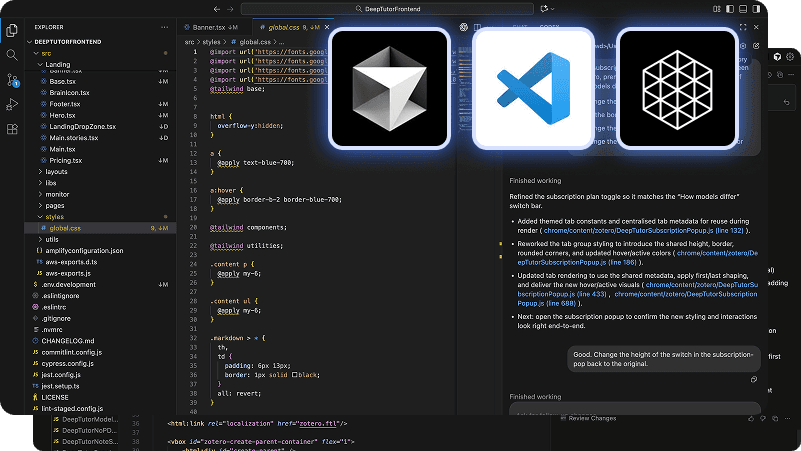Image resolution: width=801 pixels, height=451 pixels.
Task: Click the OpenAI Codex icon above the editor
Action: 463,27
